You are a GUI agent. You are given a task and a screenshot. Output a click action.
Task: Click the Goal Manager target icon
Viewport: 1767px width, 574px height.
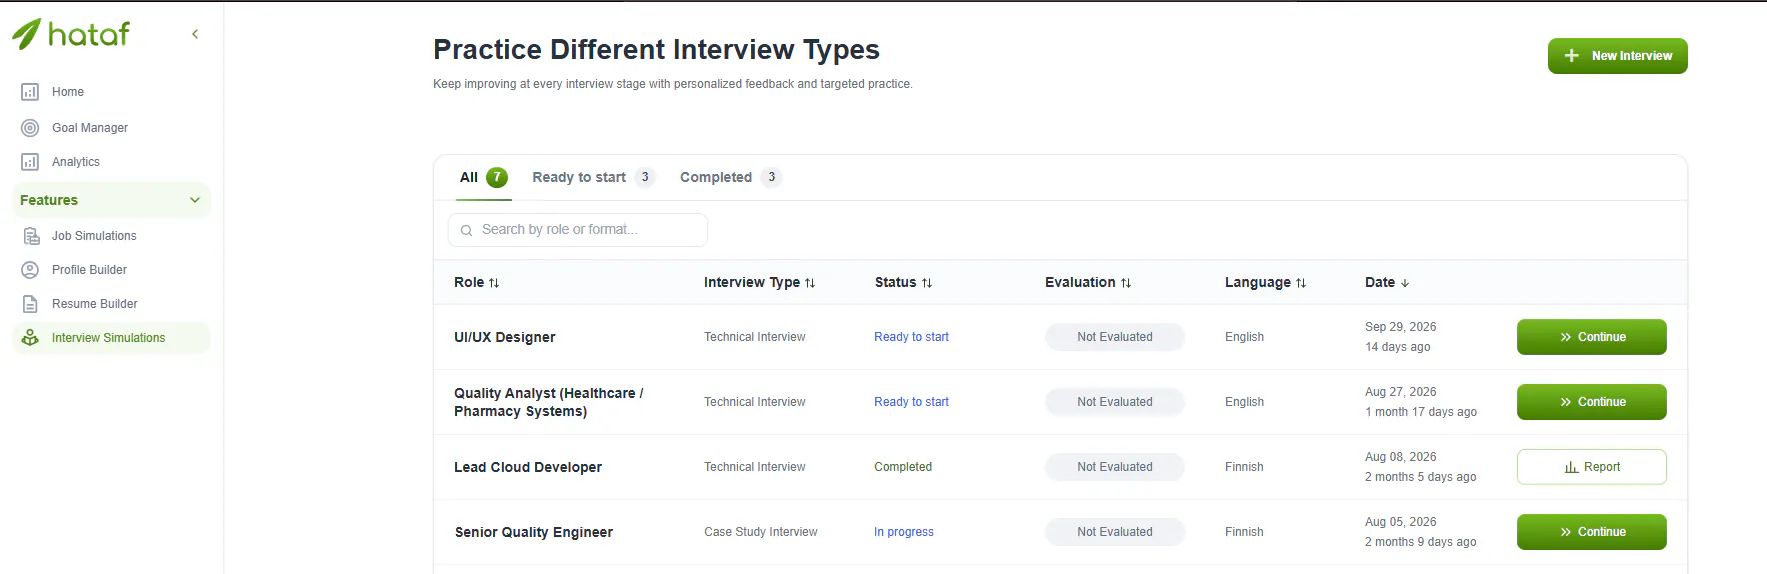[x=30, y=128]
